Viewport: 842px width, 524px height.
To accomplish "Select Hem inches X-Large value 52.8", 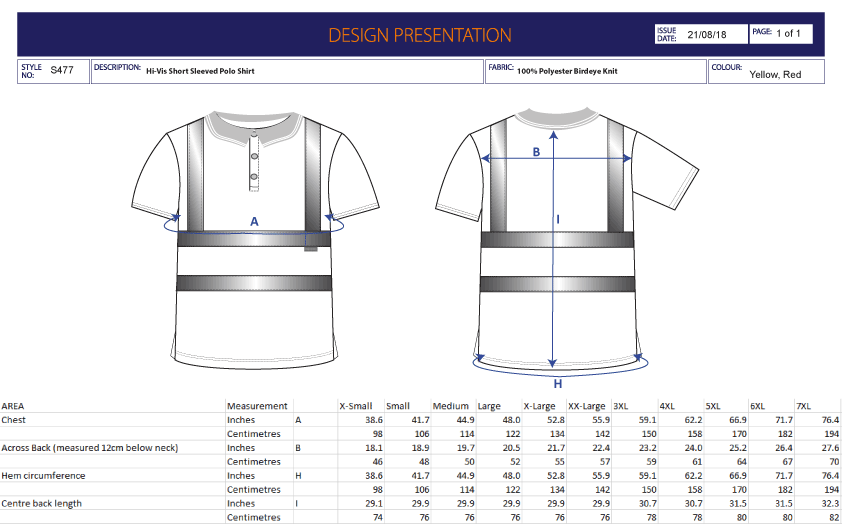I will click(x=556, y=476).
